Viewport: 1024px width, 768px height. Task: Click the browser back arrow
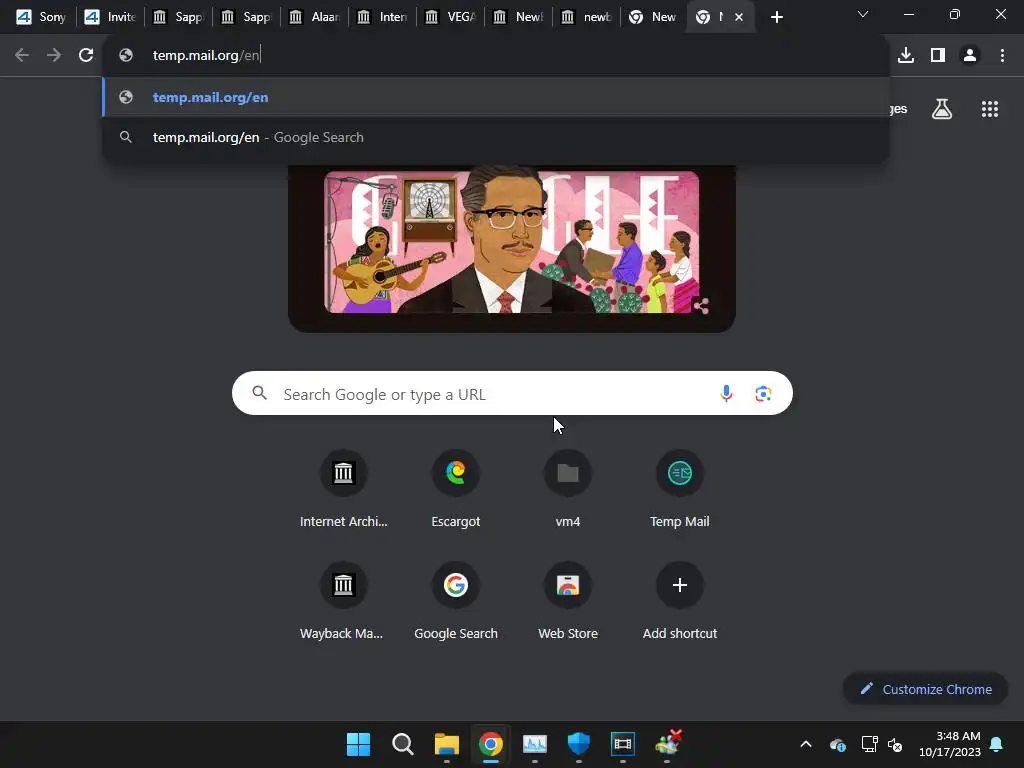point(22,55)
